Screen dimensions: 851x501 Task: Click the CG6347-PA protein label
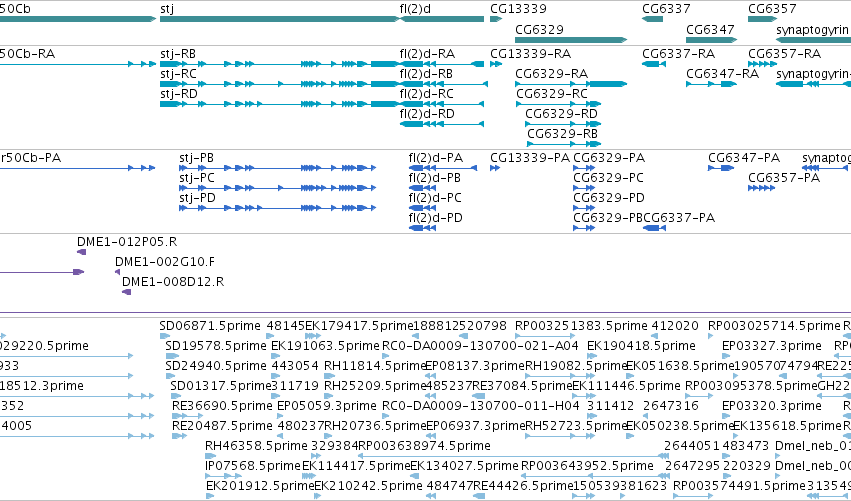pos(744,158)
